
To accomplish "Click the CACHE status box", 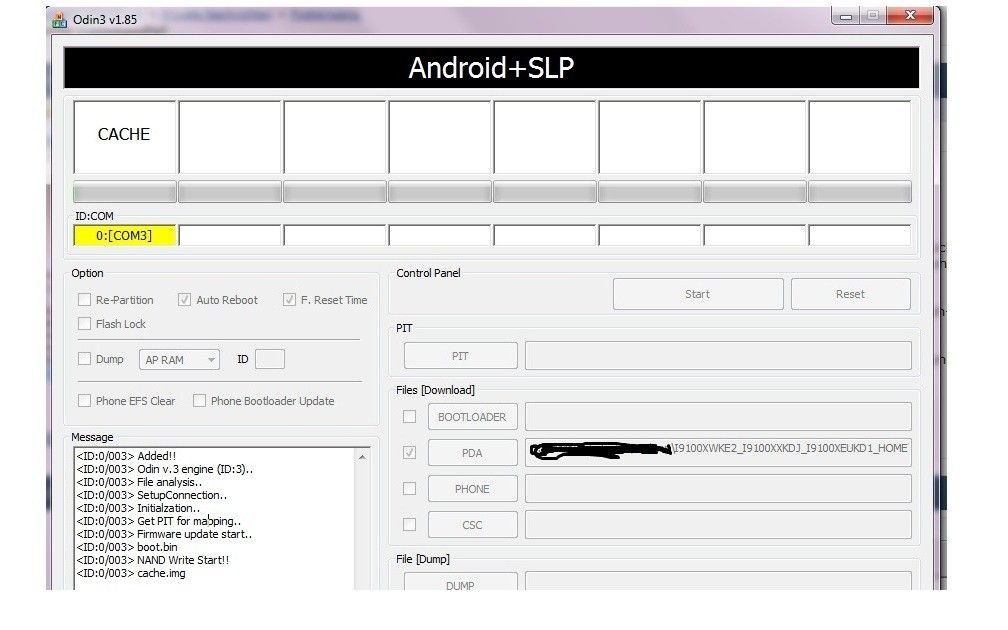I will (x=125, y=136).
